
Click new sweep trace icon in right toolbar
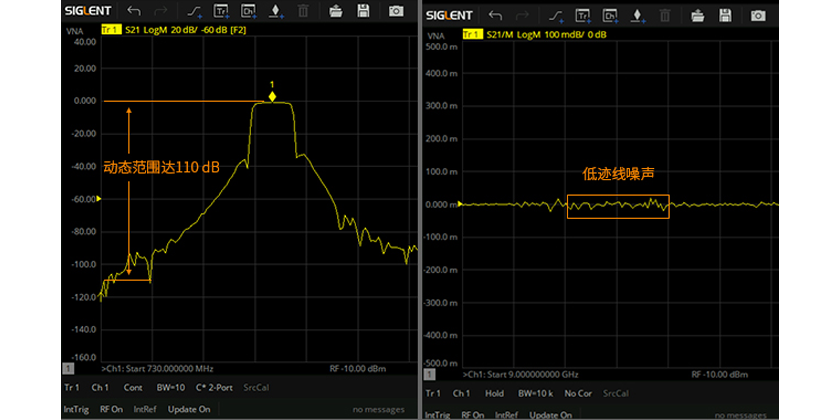[556, 12]
